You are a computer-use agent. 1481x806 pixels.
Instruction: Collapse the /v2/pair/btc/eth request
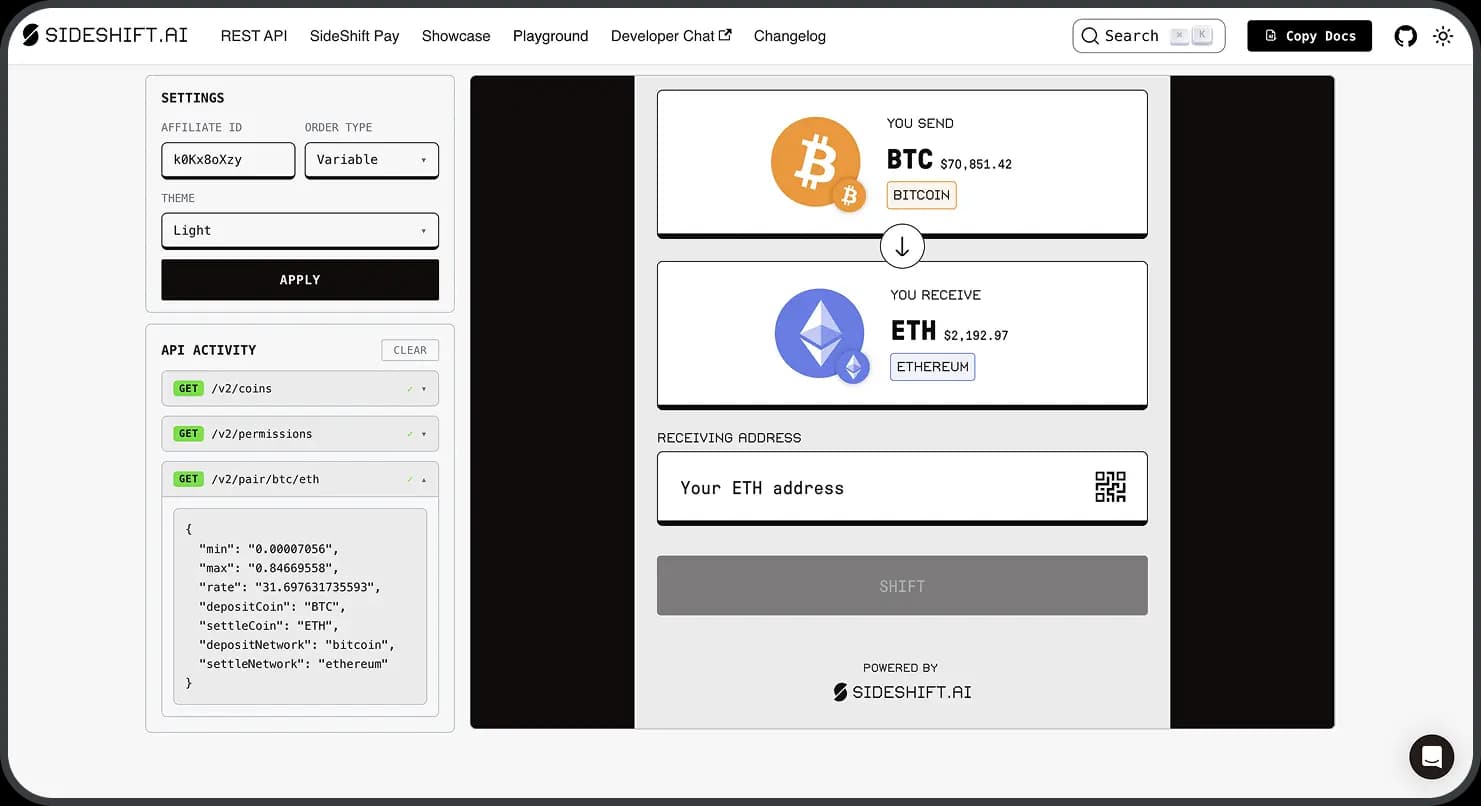[300, 479]
